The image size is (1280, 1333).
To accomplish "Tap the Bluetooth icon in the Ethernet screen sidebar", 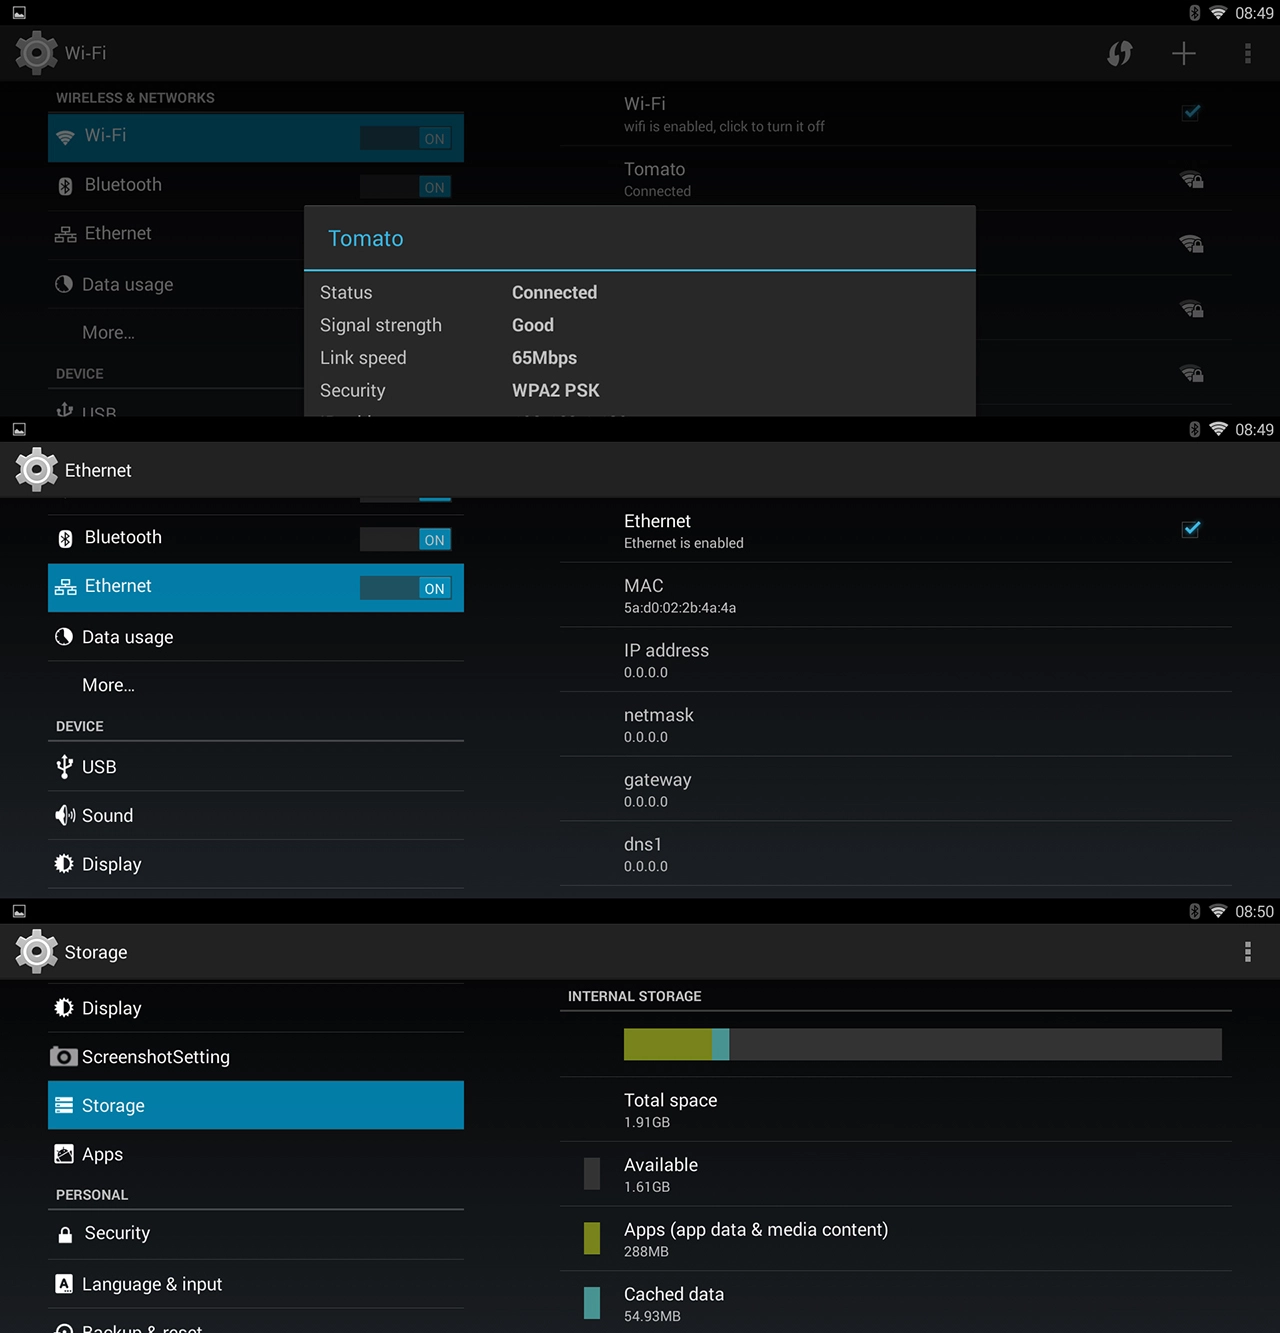I will coord(65,538).
